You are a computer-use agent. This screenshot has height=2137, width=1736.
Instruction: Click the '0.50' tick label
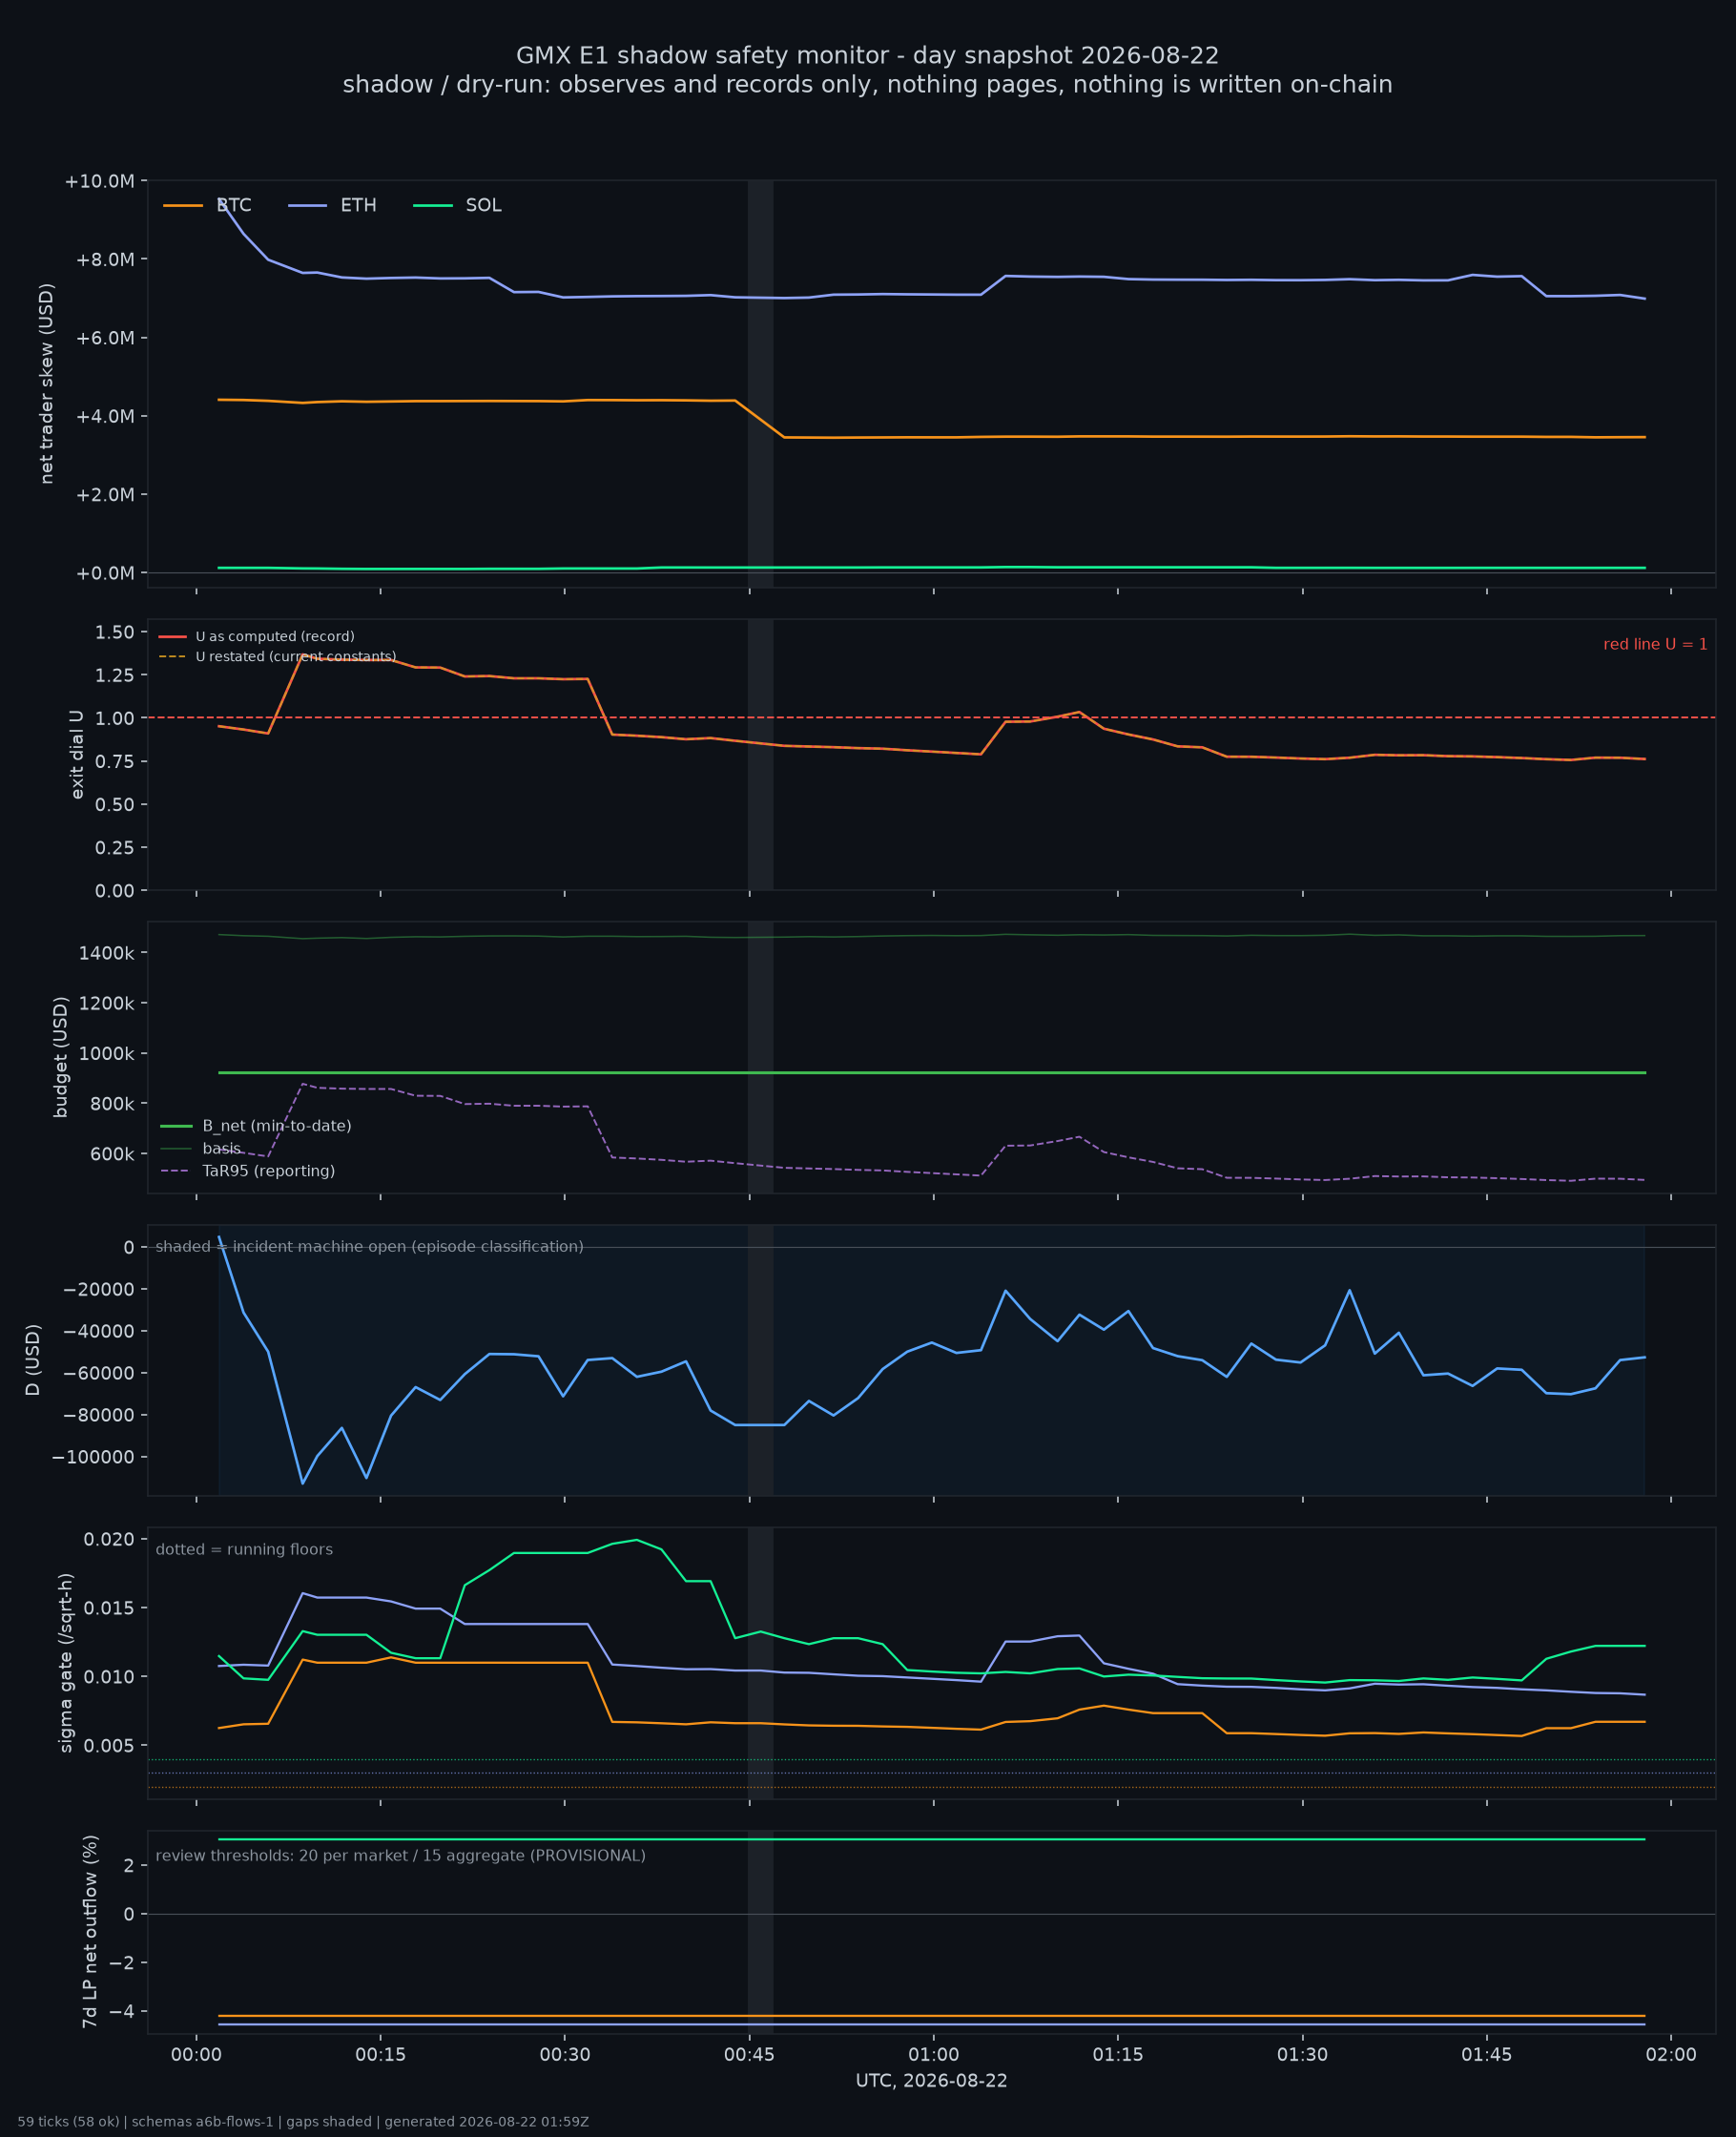tap(115, 805)
